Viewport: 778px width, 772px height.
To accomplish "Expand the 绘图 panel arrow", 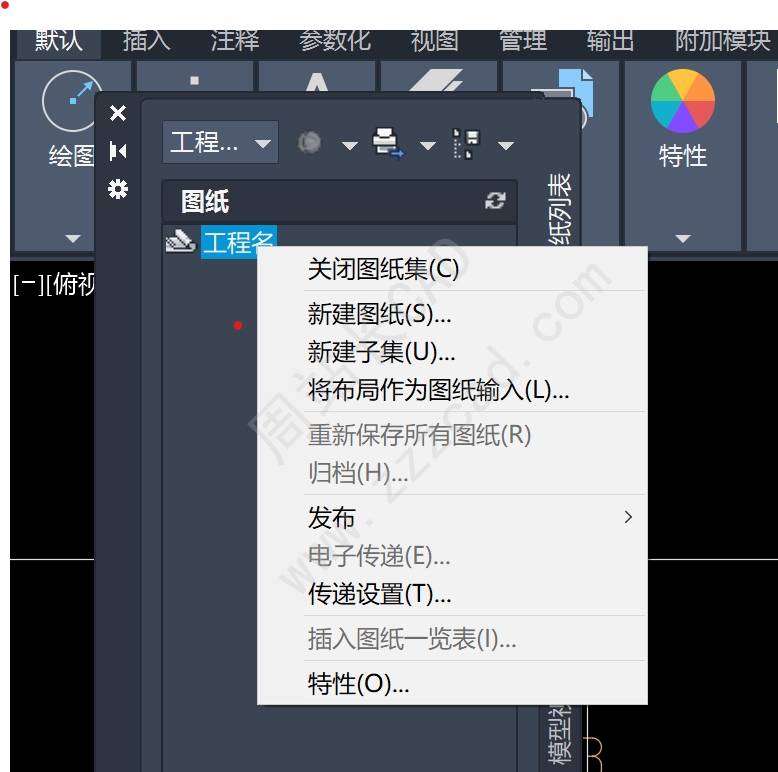I will click(x=72, y=239).
